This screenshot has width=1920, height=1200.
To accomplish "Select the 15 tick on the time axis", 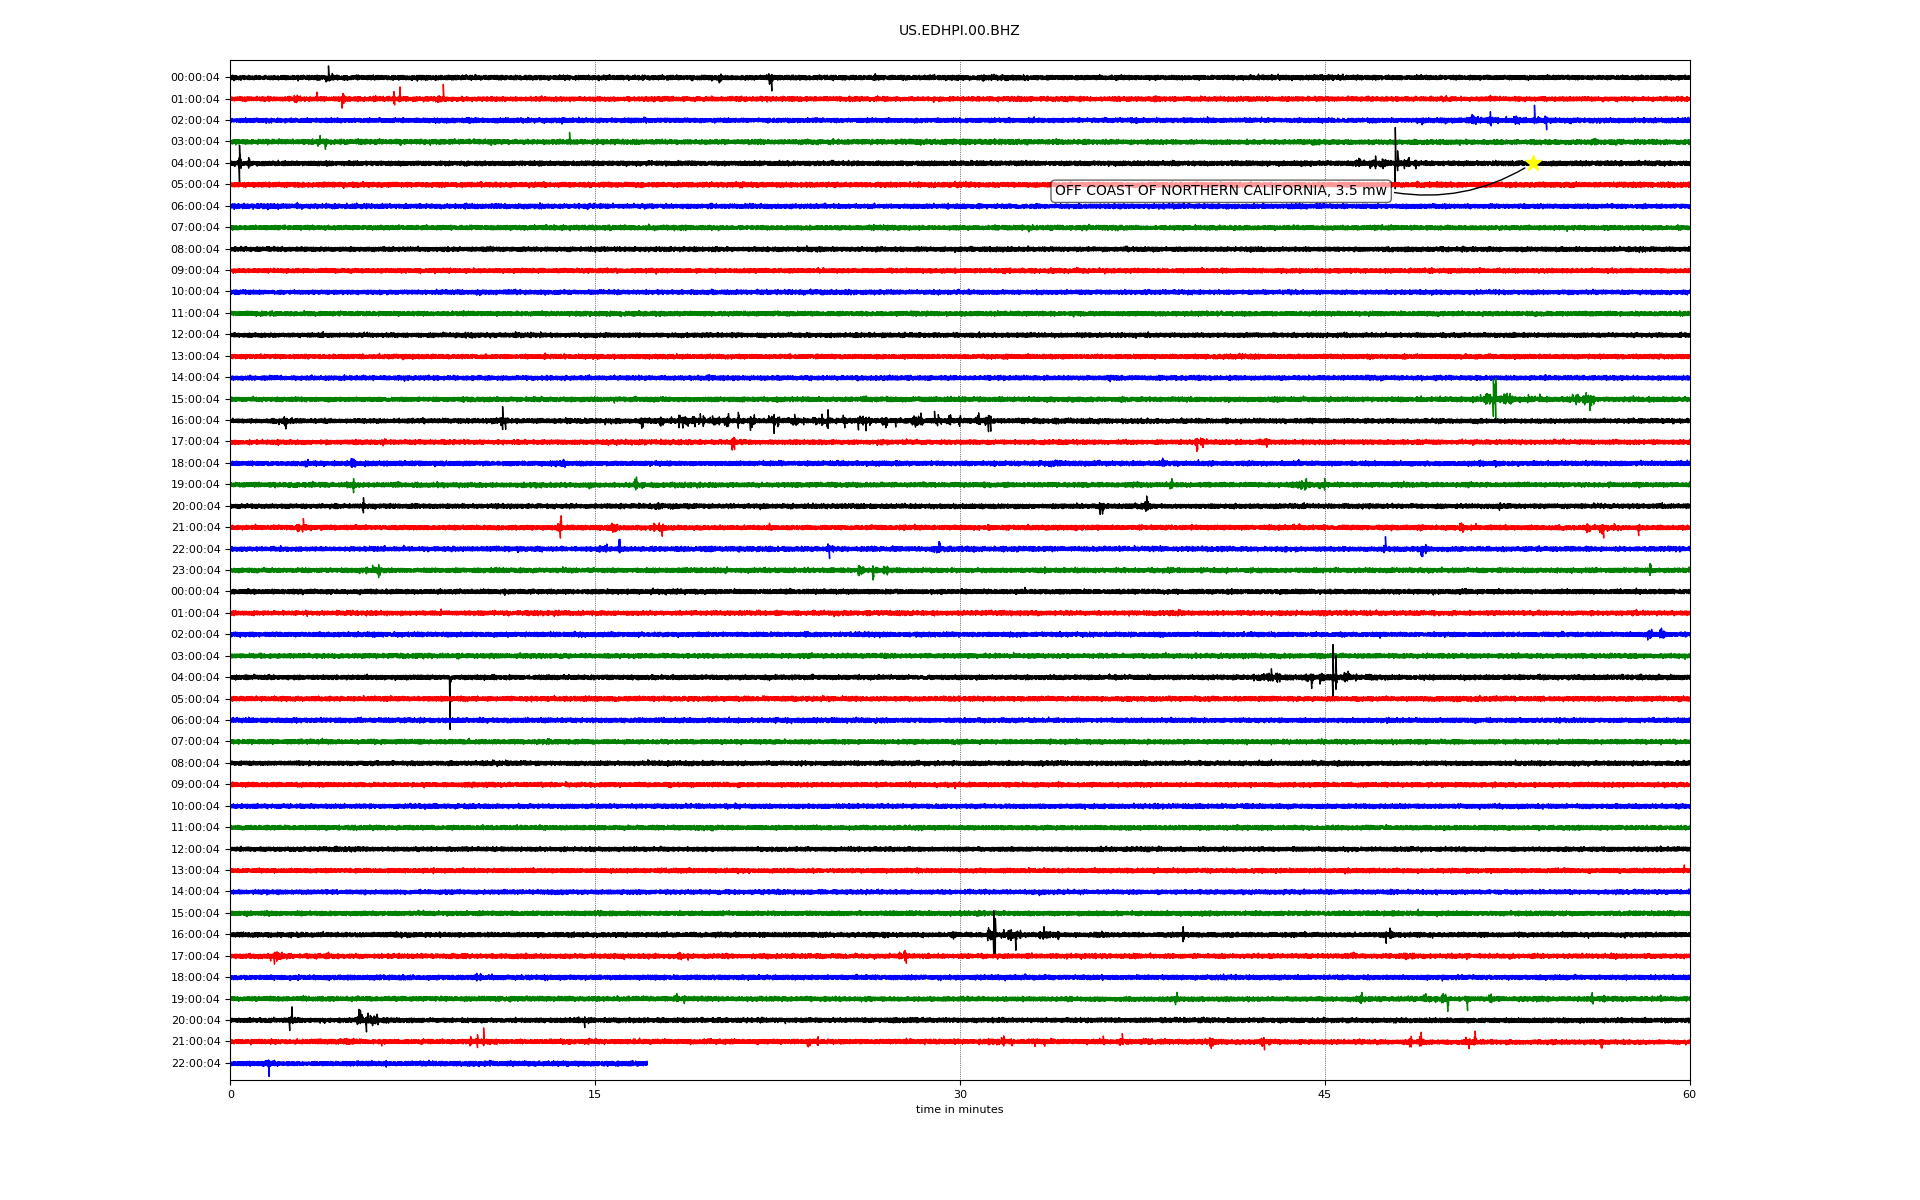I will pyautogui.click(x=595, y=1094).
